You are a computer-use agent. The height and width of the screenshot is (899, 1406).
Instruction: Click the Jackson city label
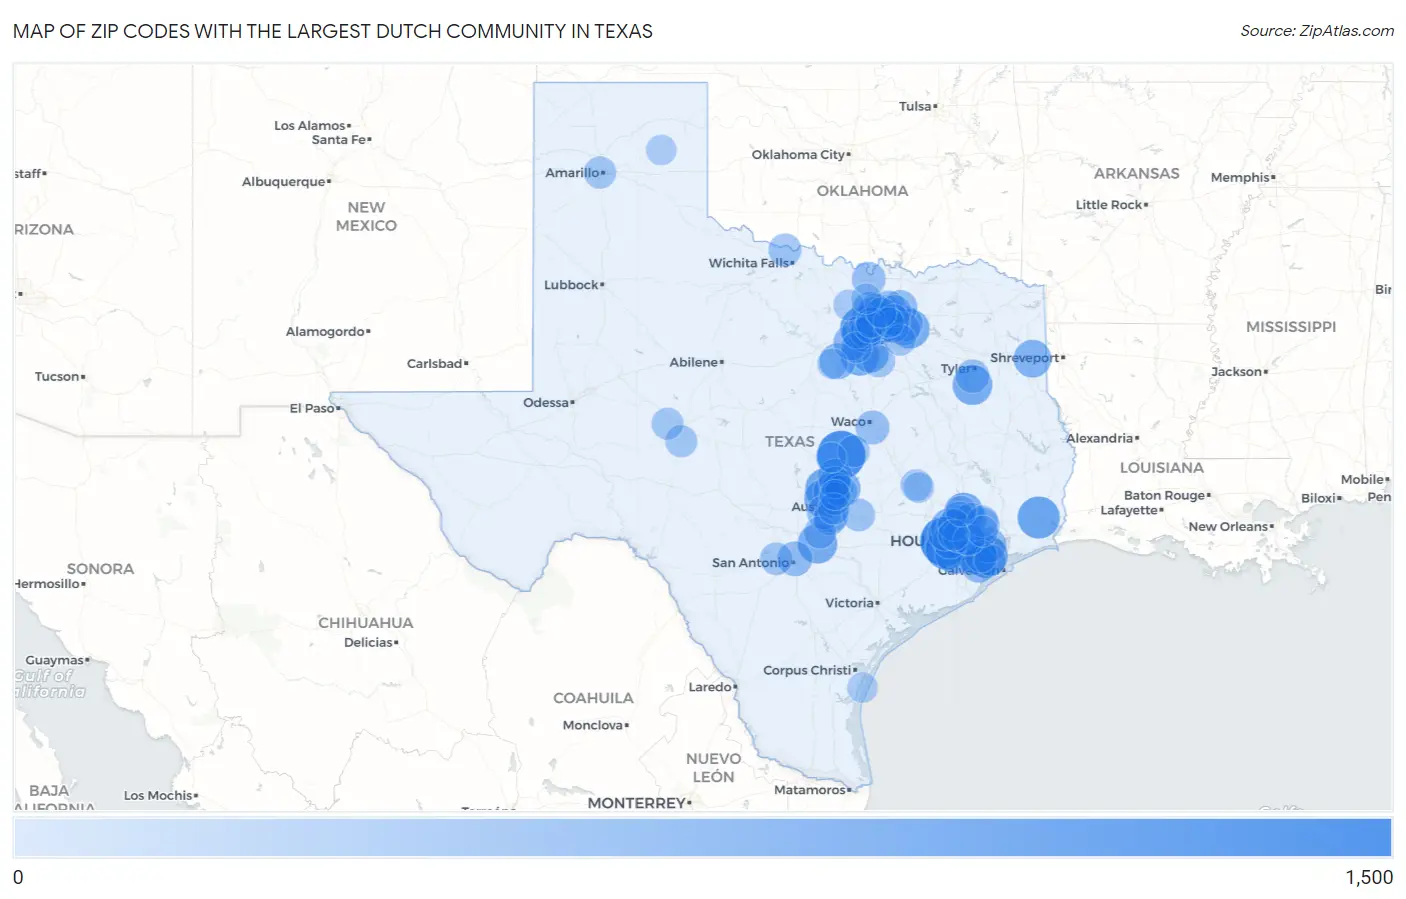1237,371
